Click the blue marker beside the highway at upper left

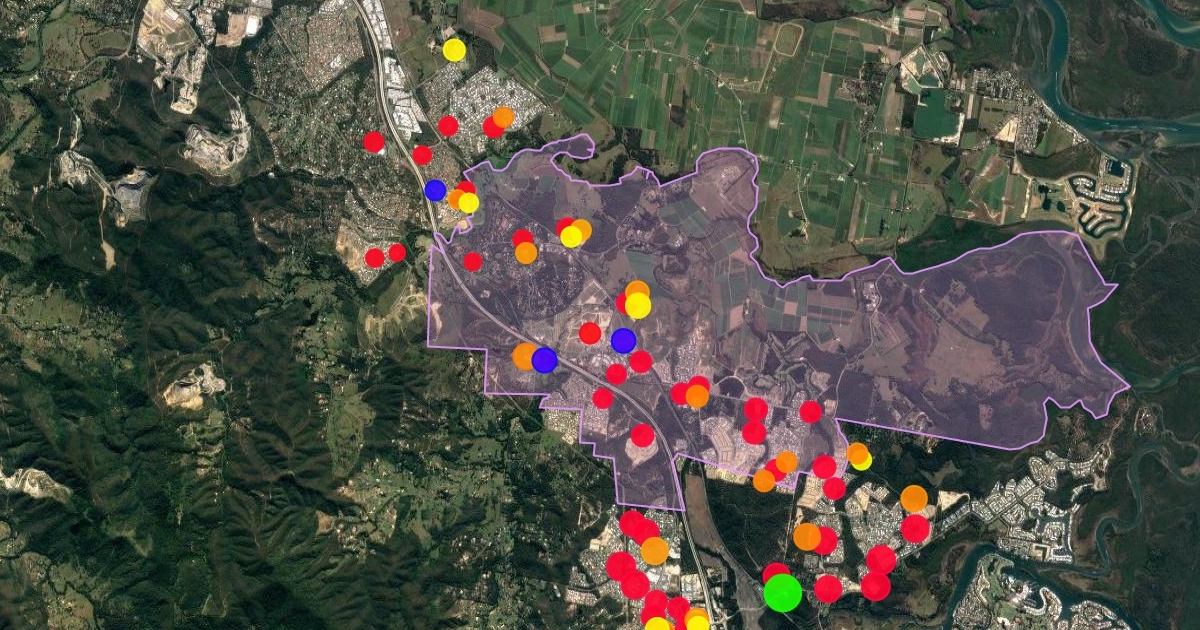pyautogui.click(x=435, y=190)
